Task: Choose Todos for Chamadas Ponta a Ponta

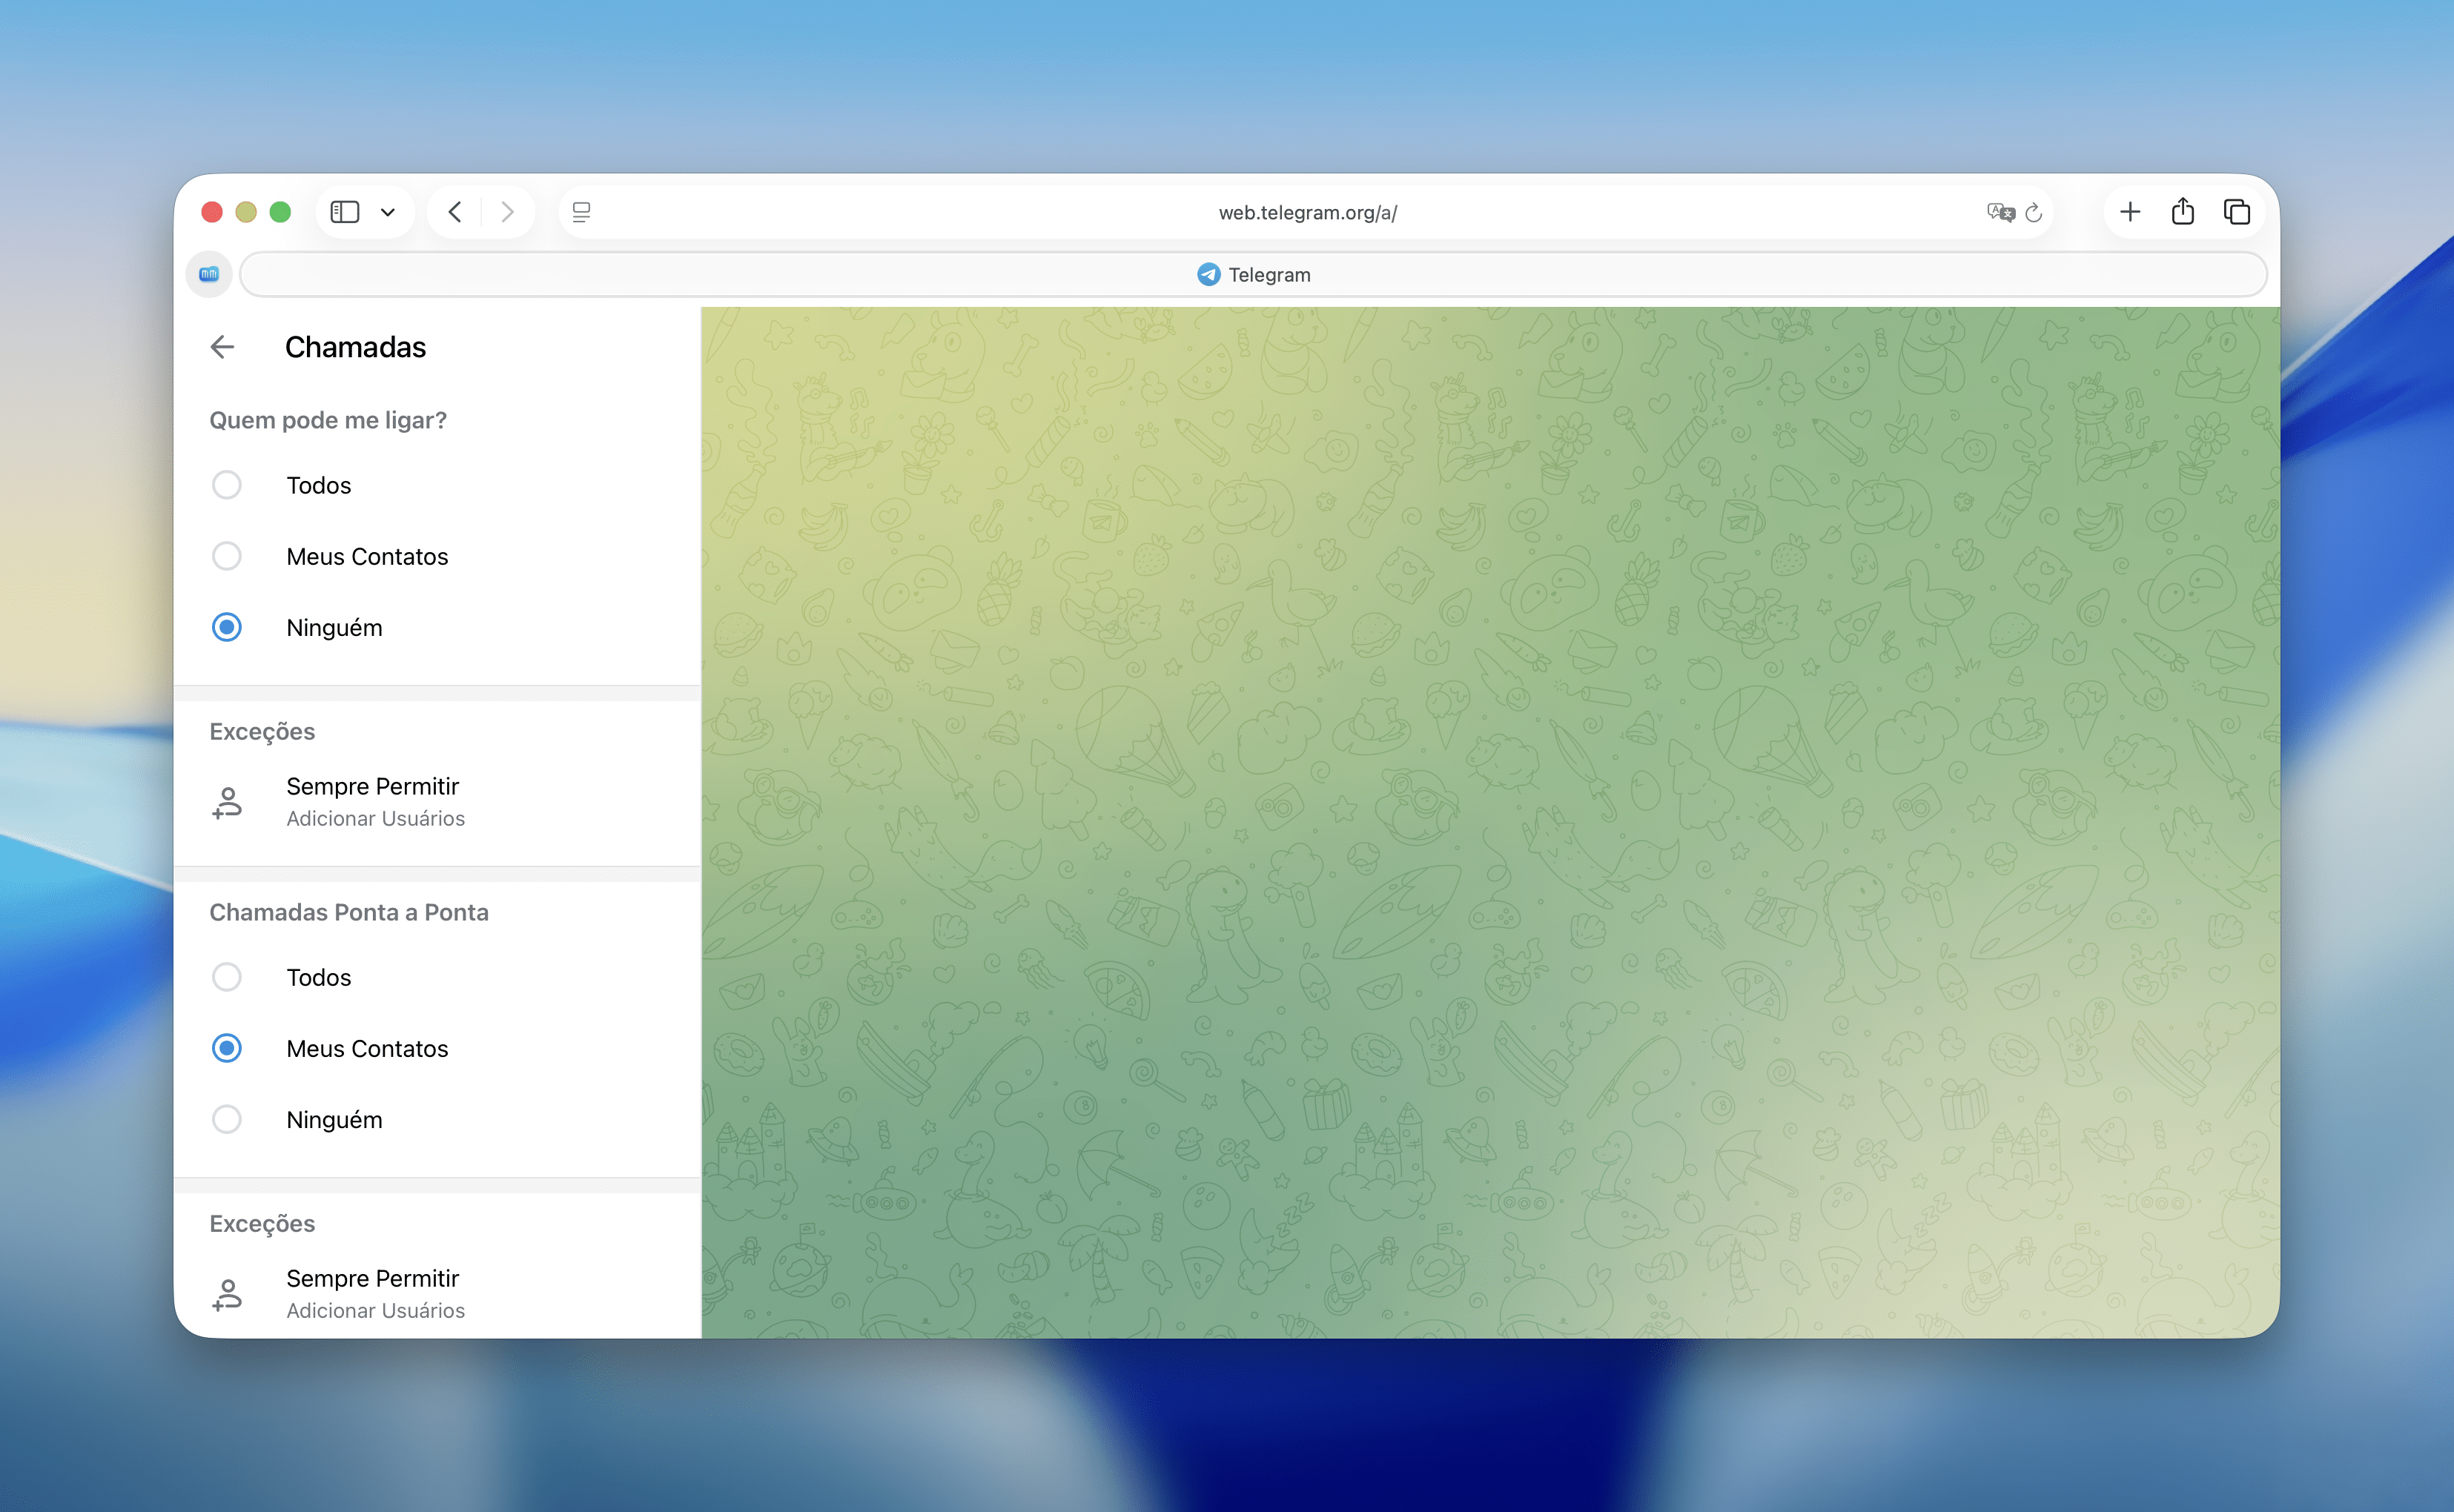Action: pos(227,977)
